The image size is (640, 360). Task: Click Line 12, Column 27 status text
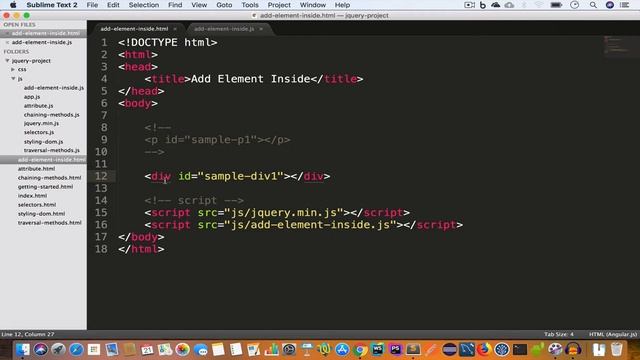[28, 334]
